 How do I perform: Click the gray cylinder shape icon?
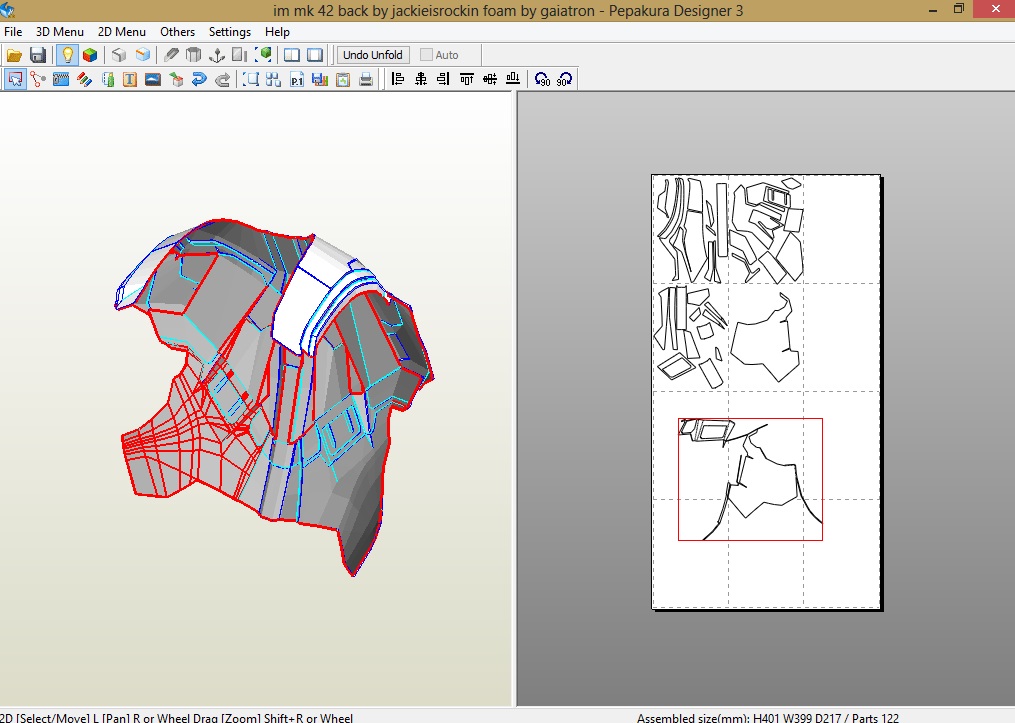193,55
